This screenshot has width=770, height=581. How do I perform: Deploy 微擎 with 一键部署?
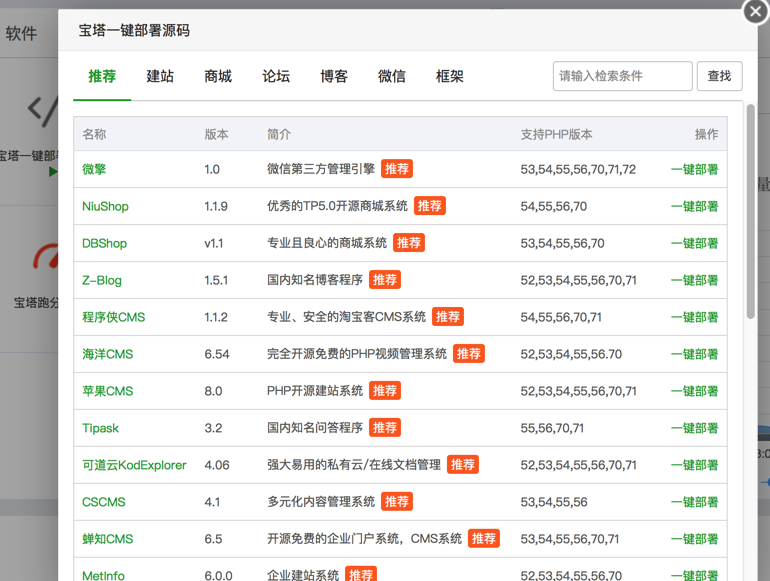(x=694, y=170)
